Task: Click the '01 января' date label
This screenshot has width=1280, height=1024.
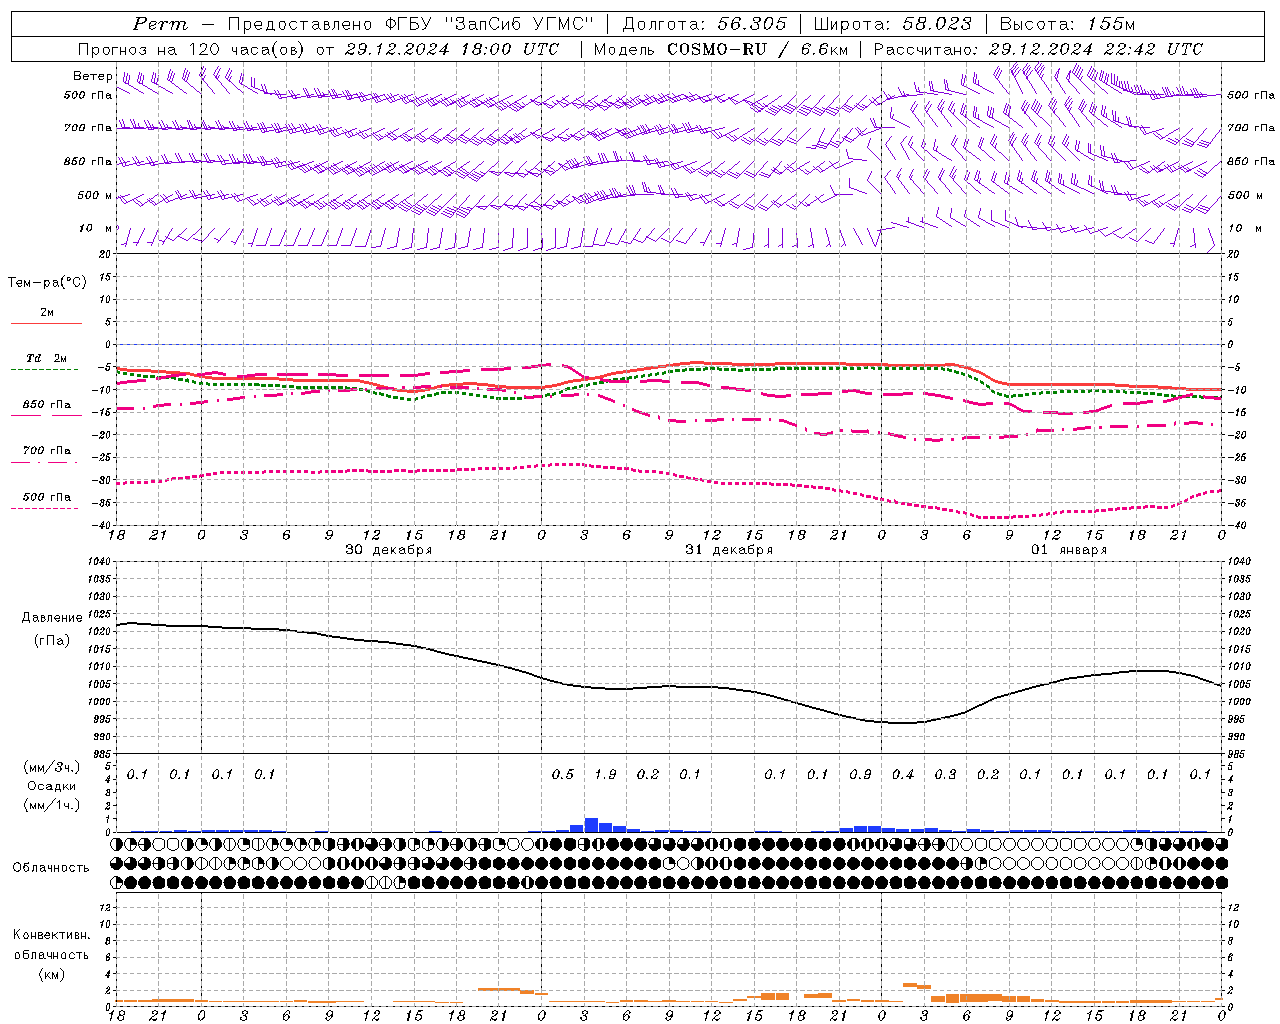Action: click(1069, 550)
